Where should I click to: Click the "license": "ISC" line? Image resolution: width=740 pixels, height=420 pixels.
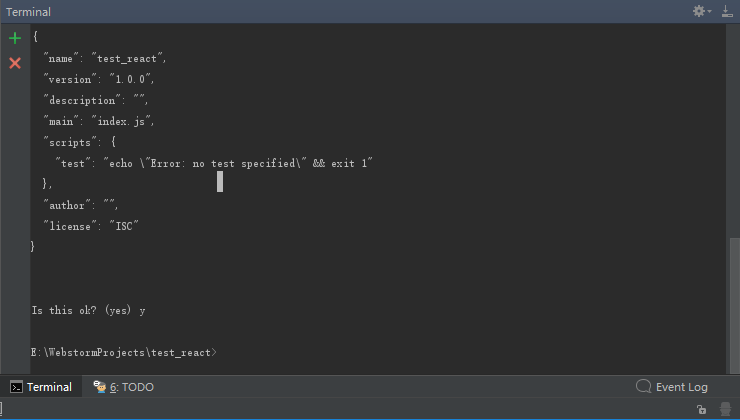90,225
